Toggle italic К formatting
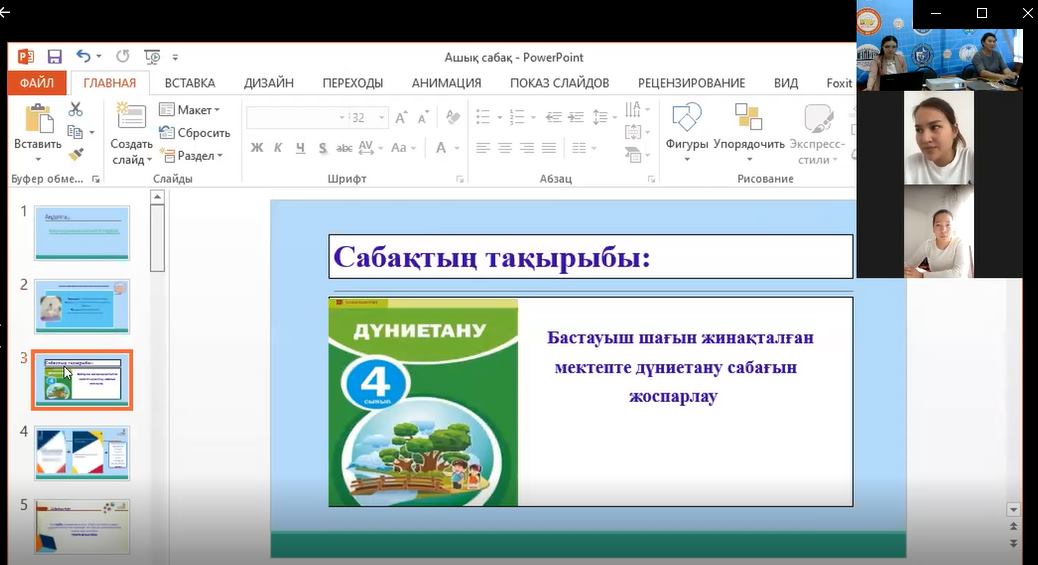The image size is (1038, 565). coord(278,148)
